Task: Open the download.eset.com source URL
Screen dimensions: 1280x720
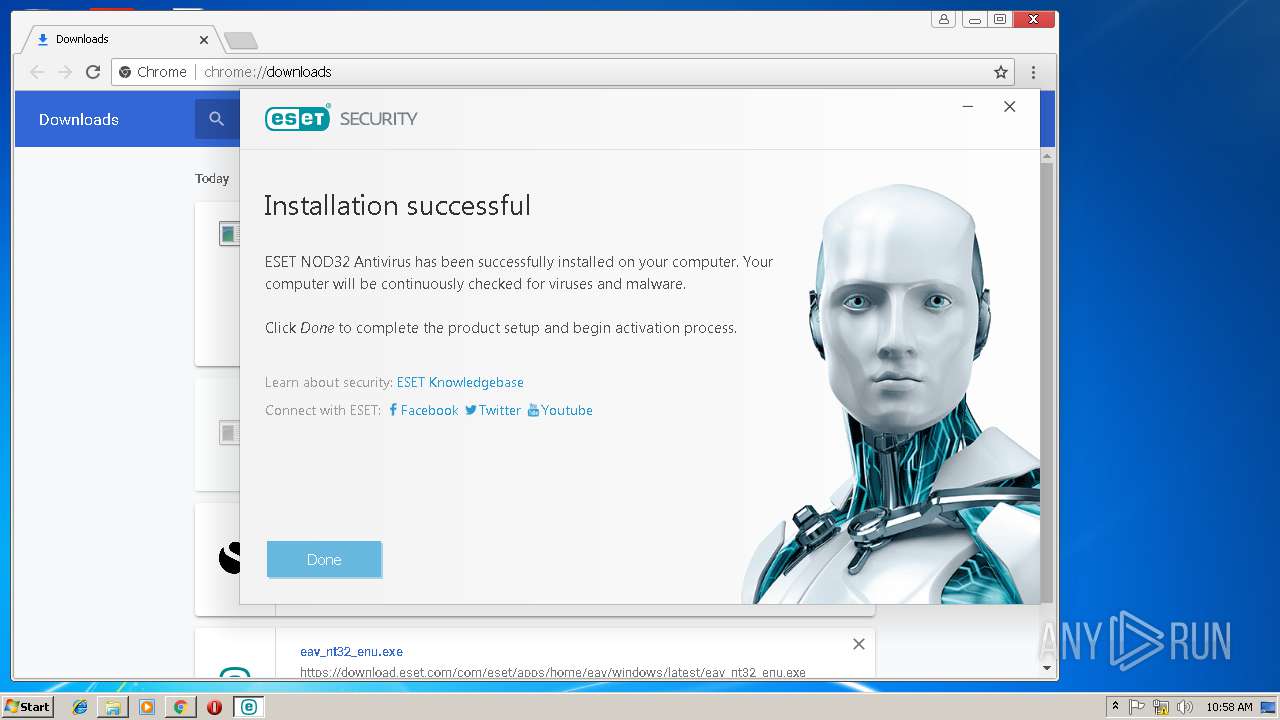Action: pos(553,672)
